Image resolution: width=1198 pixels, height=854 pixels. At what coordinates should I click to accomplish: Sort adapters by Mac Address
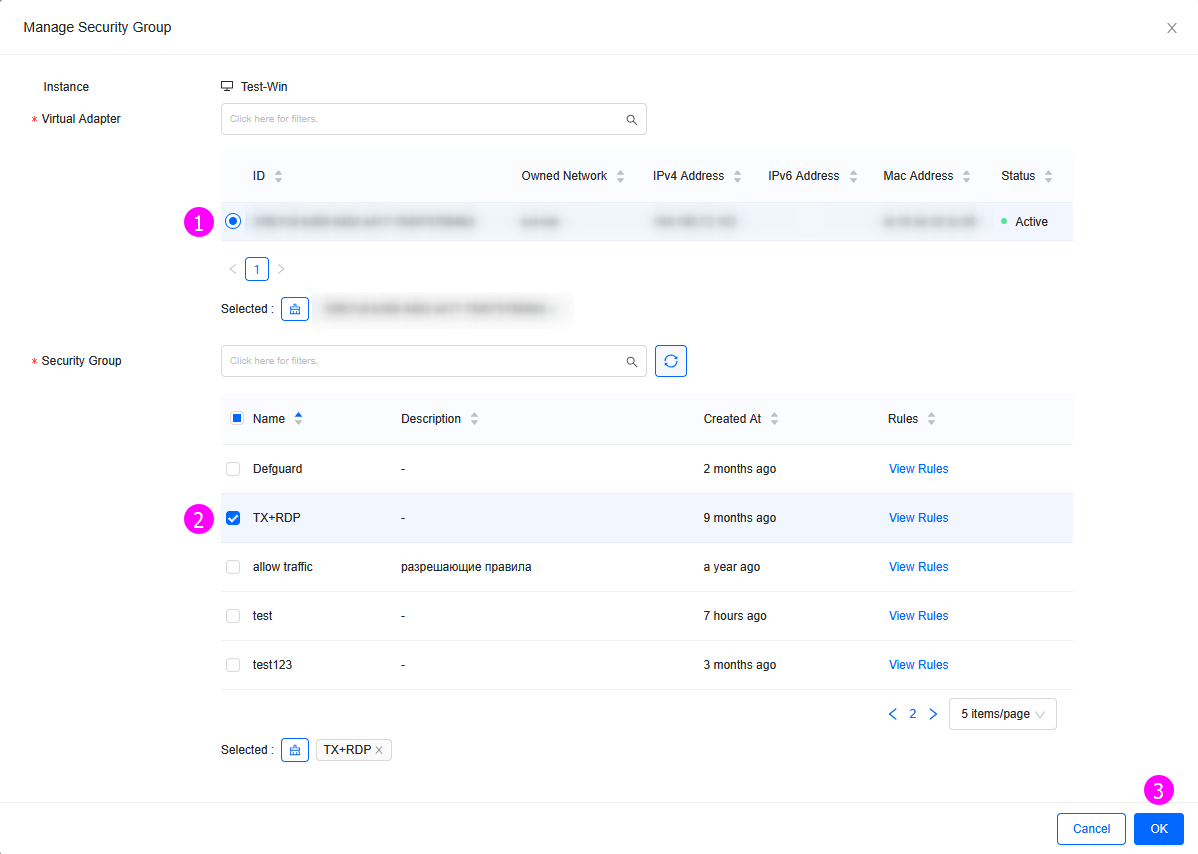(966, 176)
